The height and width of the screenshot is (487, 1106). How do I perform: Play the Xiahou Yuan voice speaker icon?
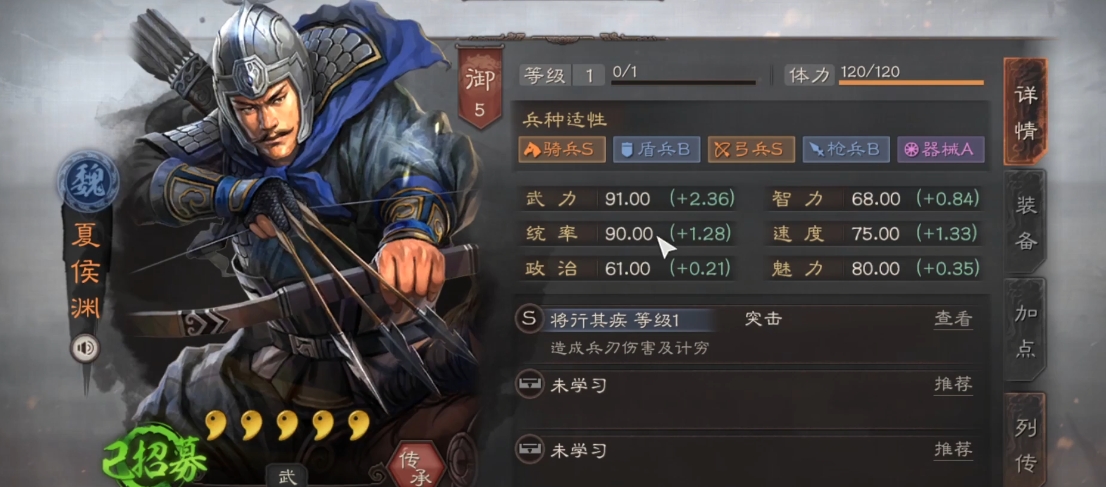pyautogui.click(x=85, y=348)
